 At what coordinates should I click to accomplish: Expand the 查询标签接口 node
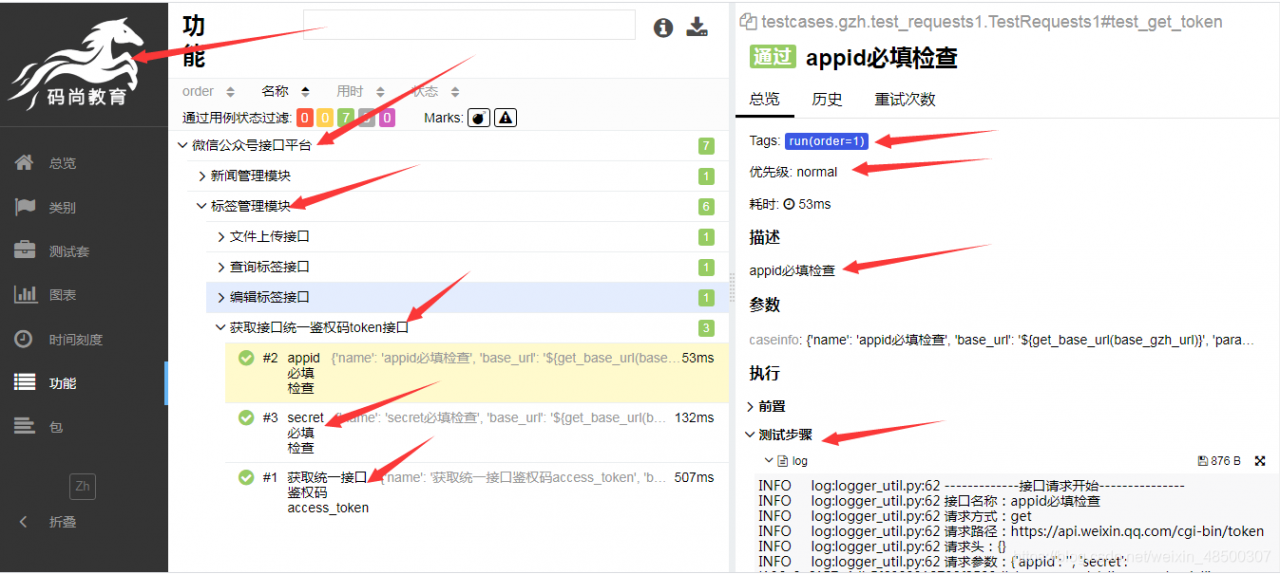tap(221, 267)
